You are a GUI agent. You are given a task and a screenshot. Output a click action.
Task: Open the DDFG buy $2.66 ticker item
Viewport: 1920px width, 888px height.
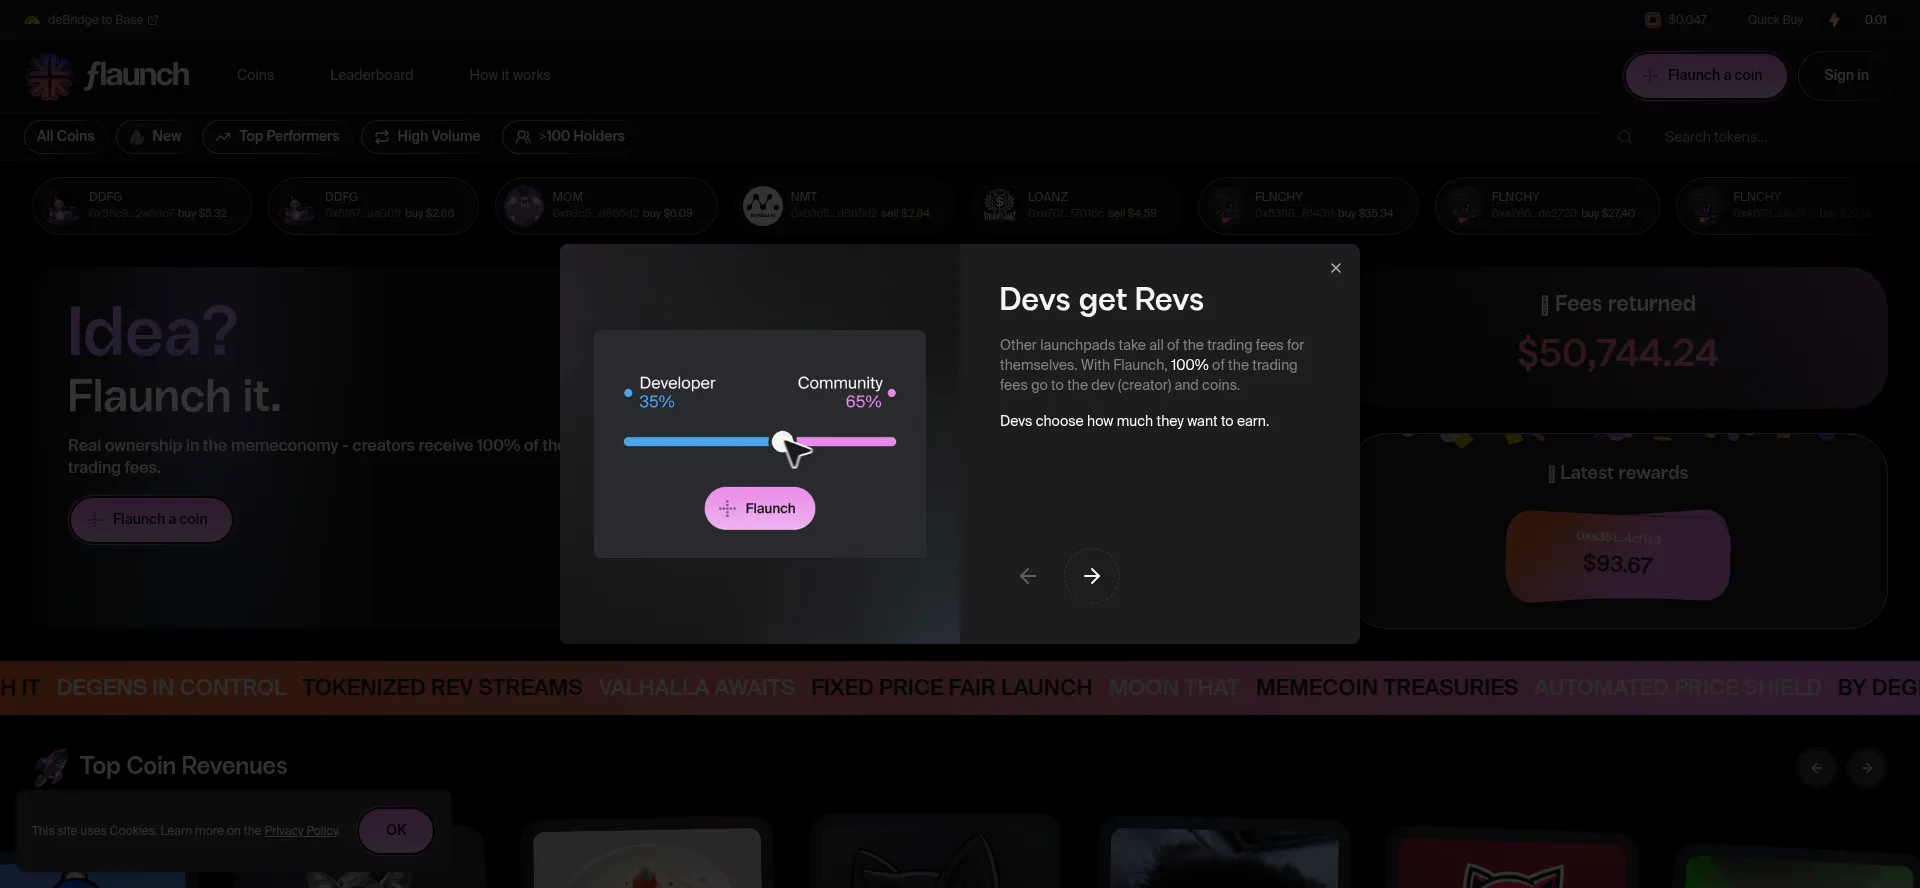pyautogui.click(x=373, y=206)
